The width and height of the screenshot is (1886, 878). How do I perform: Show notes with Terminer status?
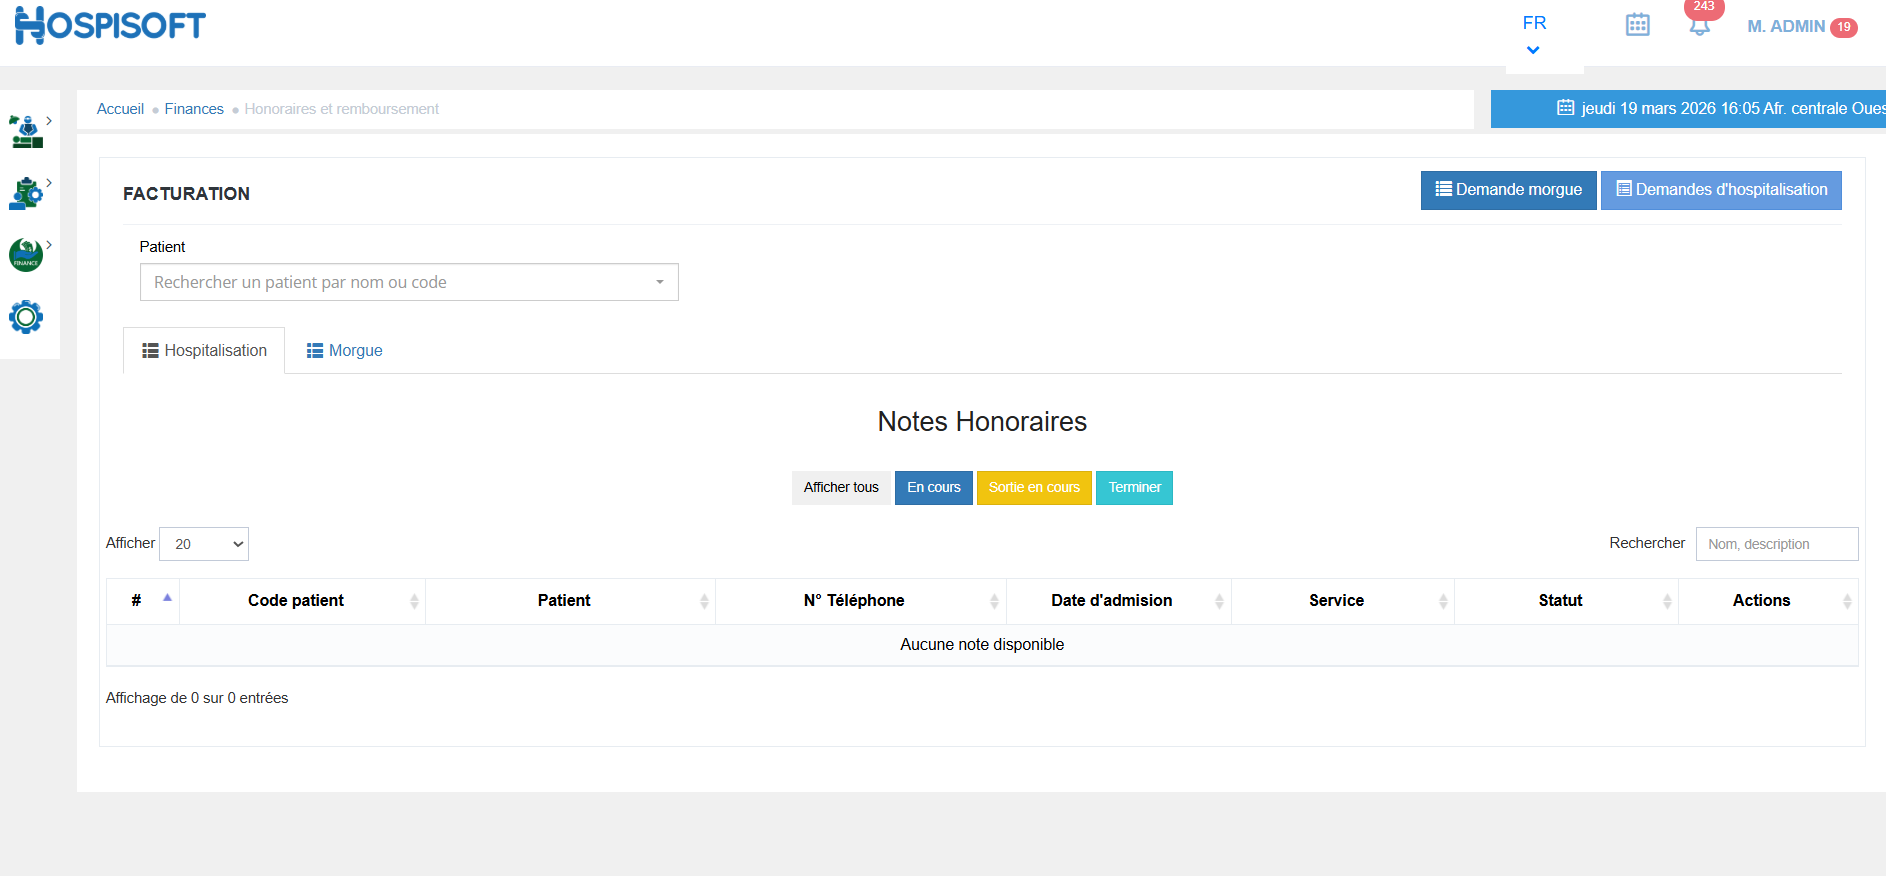tap(1134, 488)
